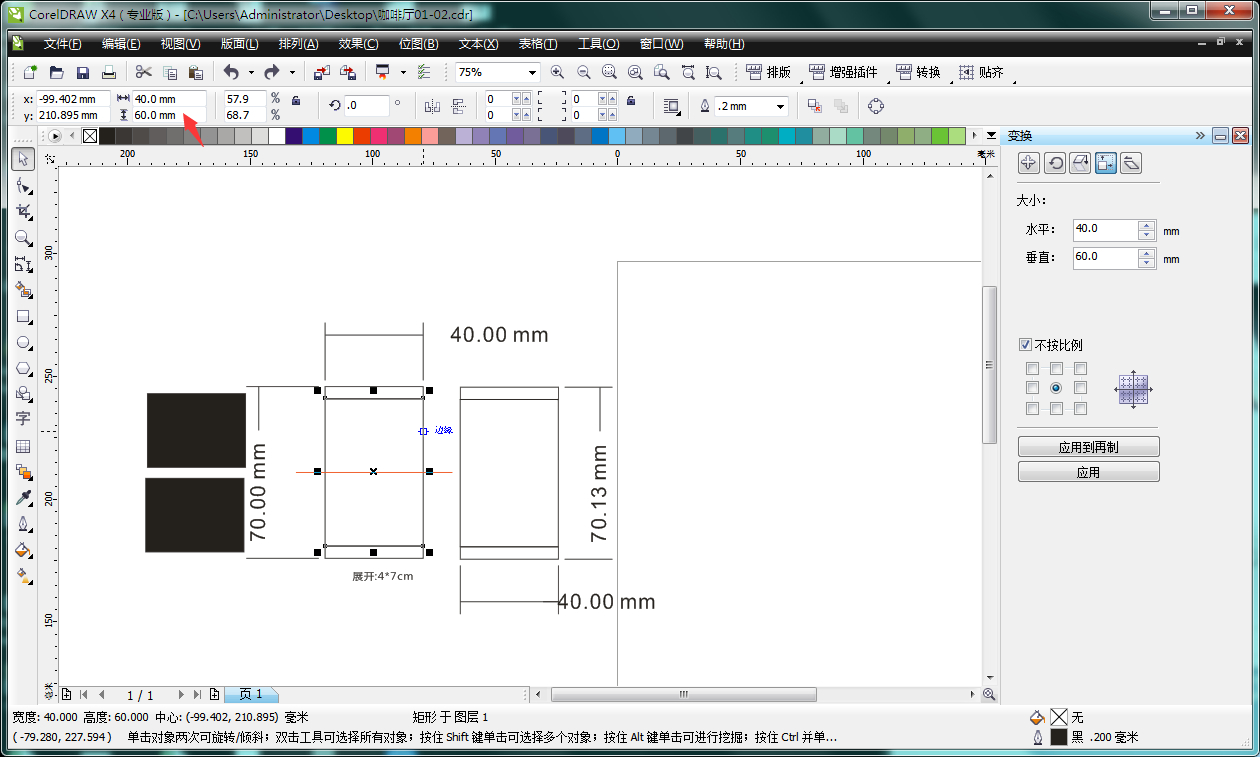The width and height of the screenshot is (1260, 757).
Task: Select the Rectangle tool in toolbox
Action: click(23, 317)
